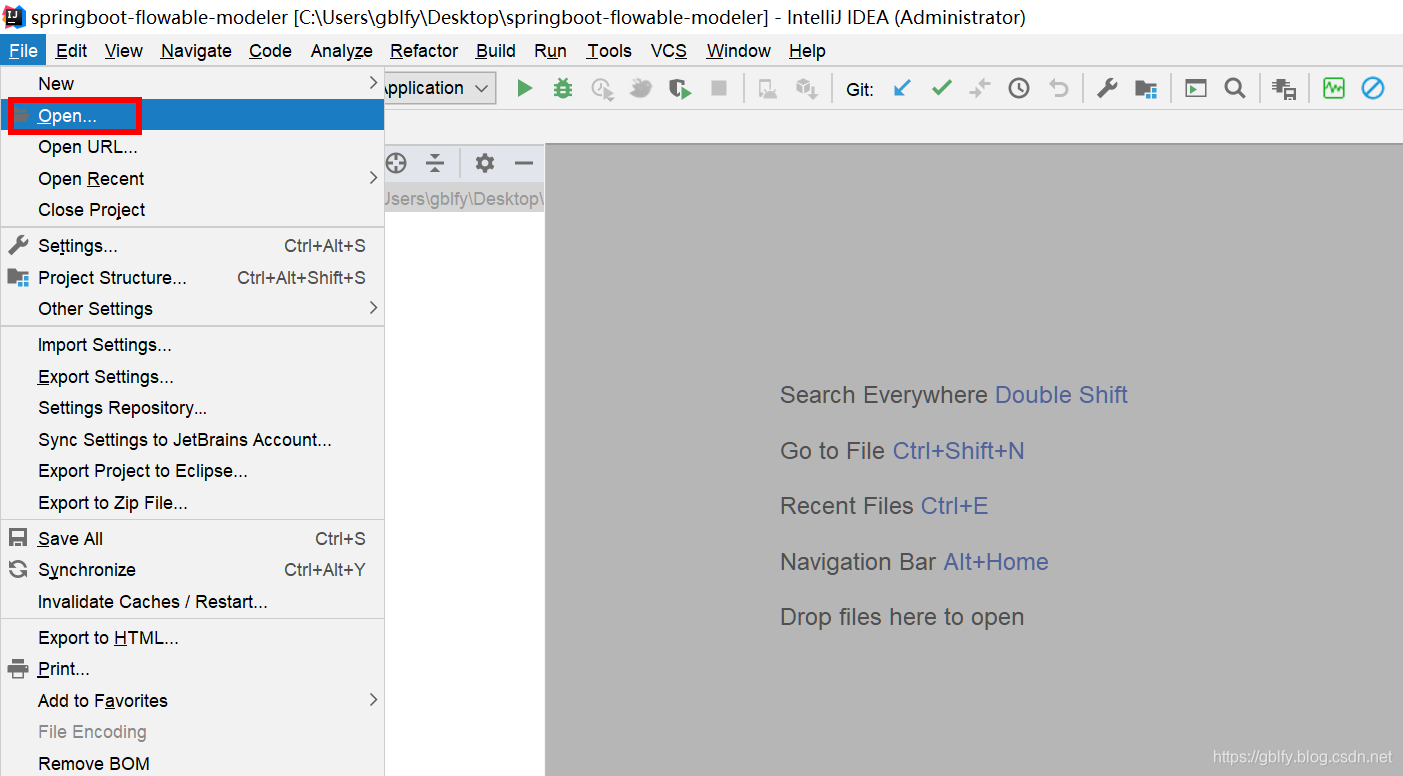
Task: Open the VCS menu
Action: (x=669, y=51)
